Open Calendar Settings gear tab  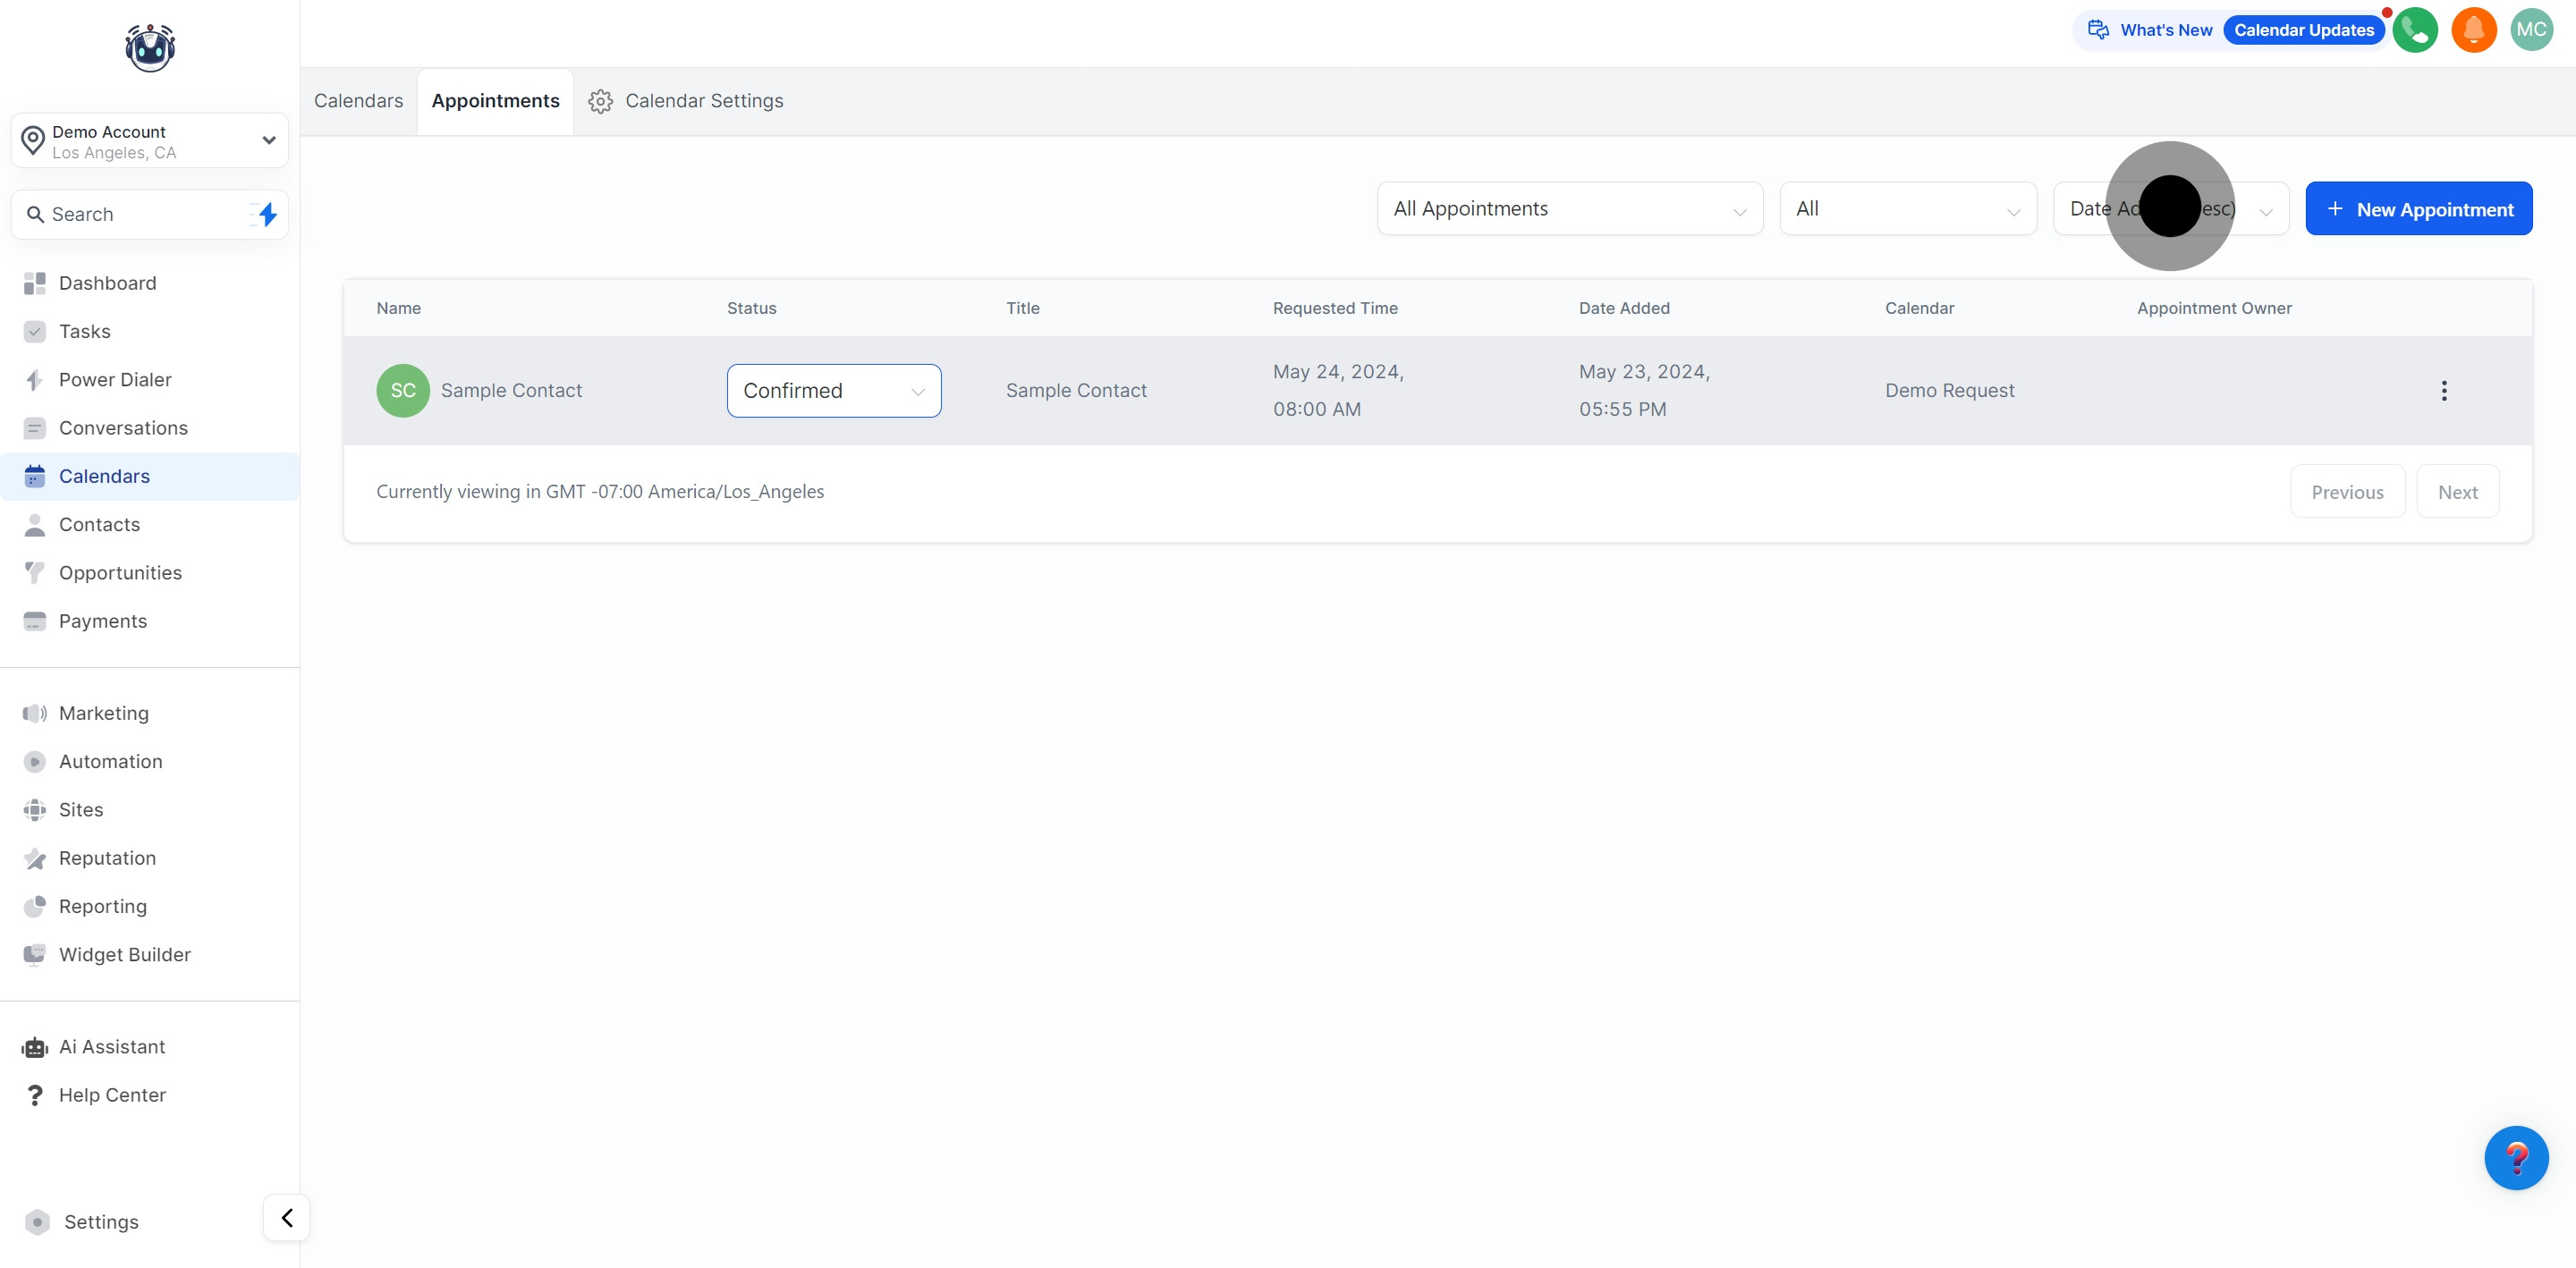686,101
